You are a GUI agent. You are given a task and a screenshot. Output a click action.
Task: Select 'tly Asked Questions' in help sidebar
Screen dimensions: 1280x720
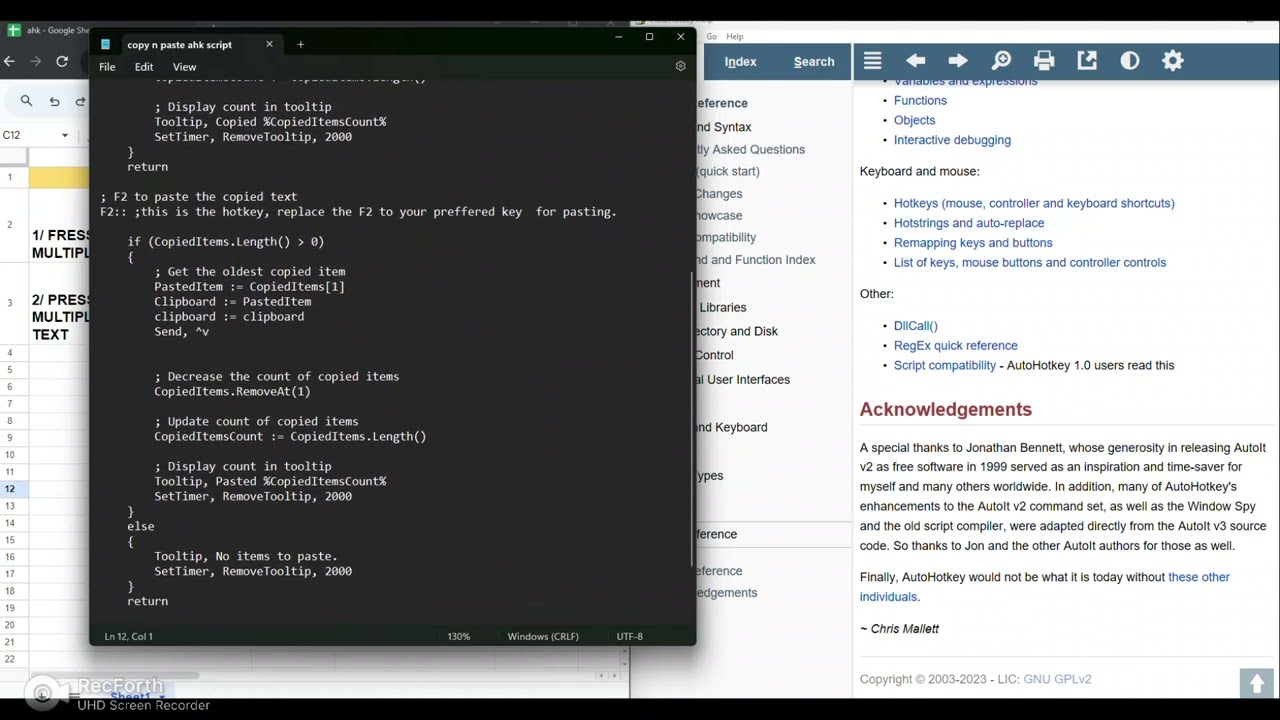pyautogui.click(x=751, y=149)
